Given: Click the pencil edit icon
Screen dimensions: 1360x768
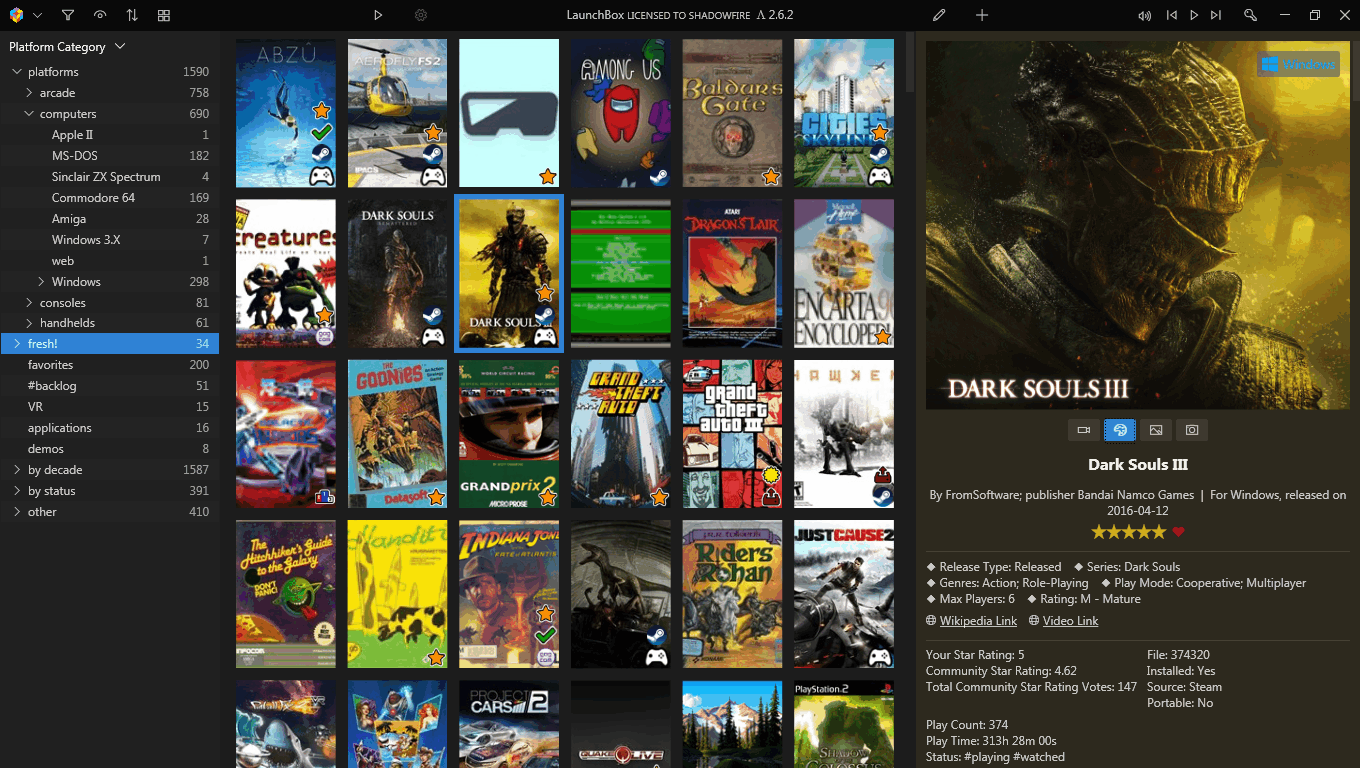Looking at the screenshot, I should pyautogui.click(x=938, y=15).
